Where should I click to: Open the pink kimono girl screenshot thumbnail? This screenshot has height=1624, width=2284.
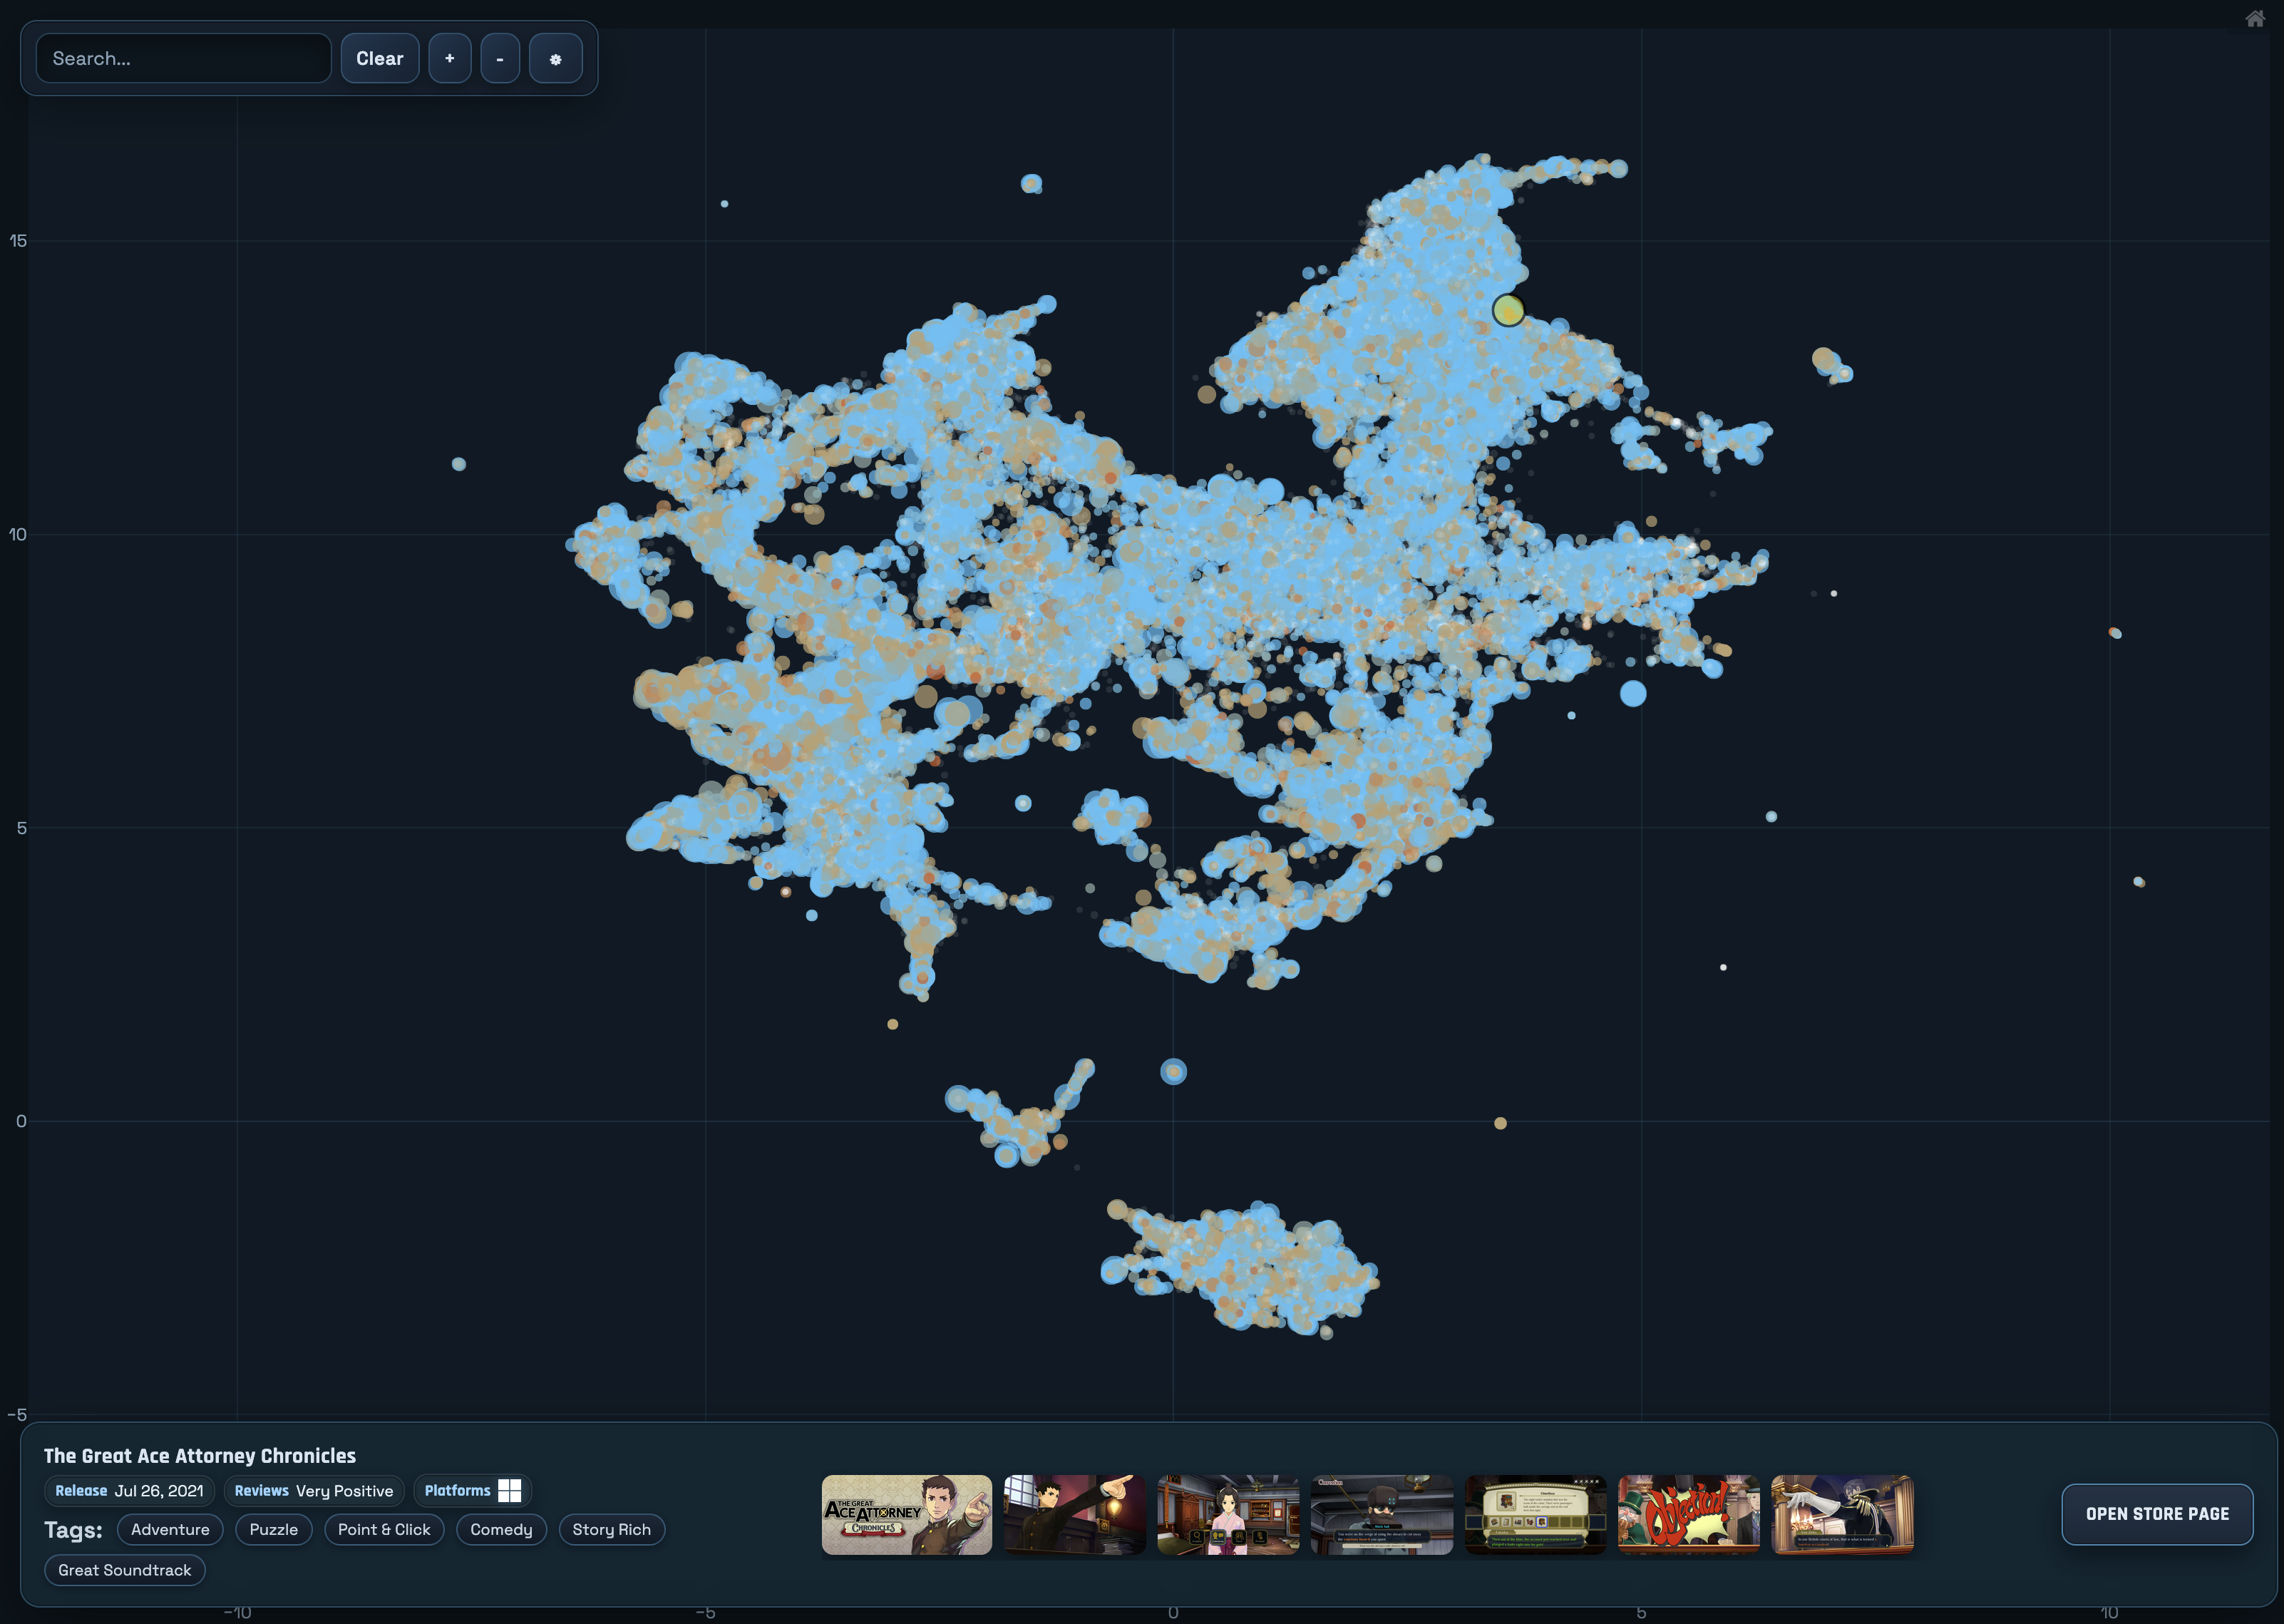tap(1228, 1514)
